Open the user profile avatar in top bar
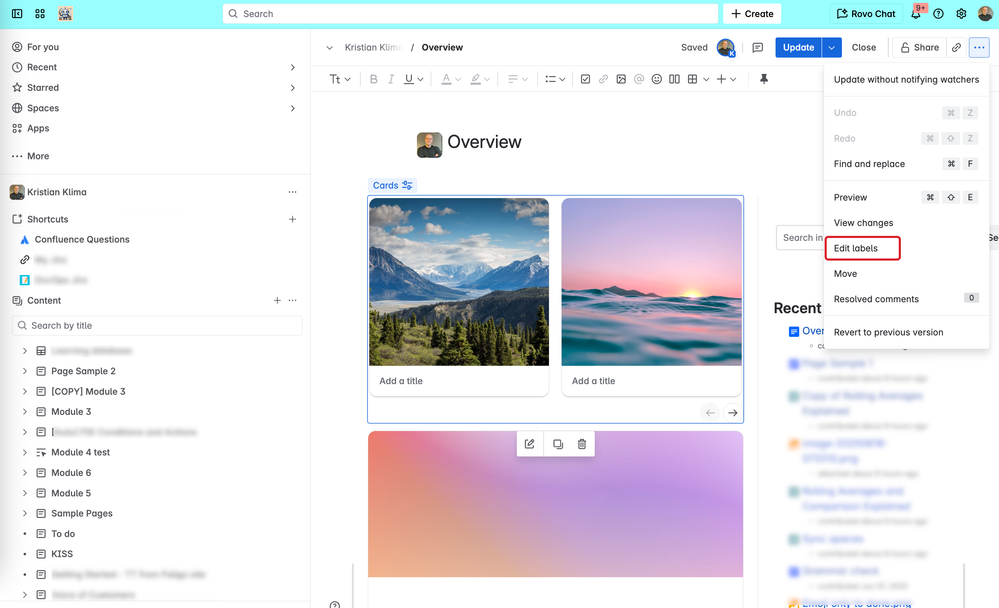This screenshot has width=999, height=608. 985,13
